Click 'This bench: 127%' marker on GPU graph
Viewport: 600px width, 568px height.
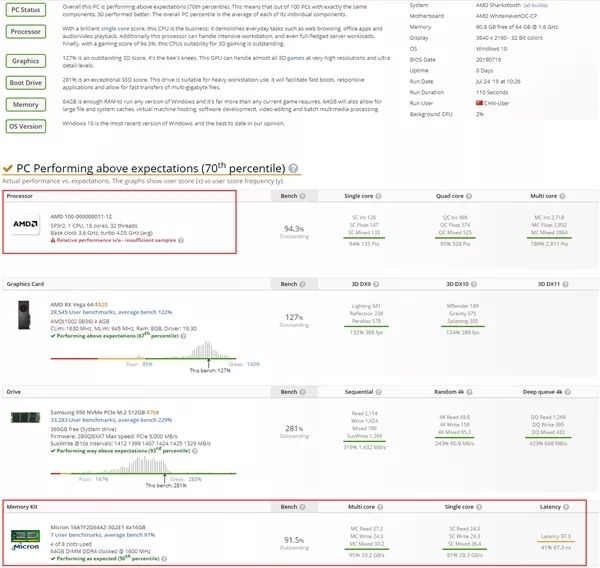click(x=210, y=371)
